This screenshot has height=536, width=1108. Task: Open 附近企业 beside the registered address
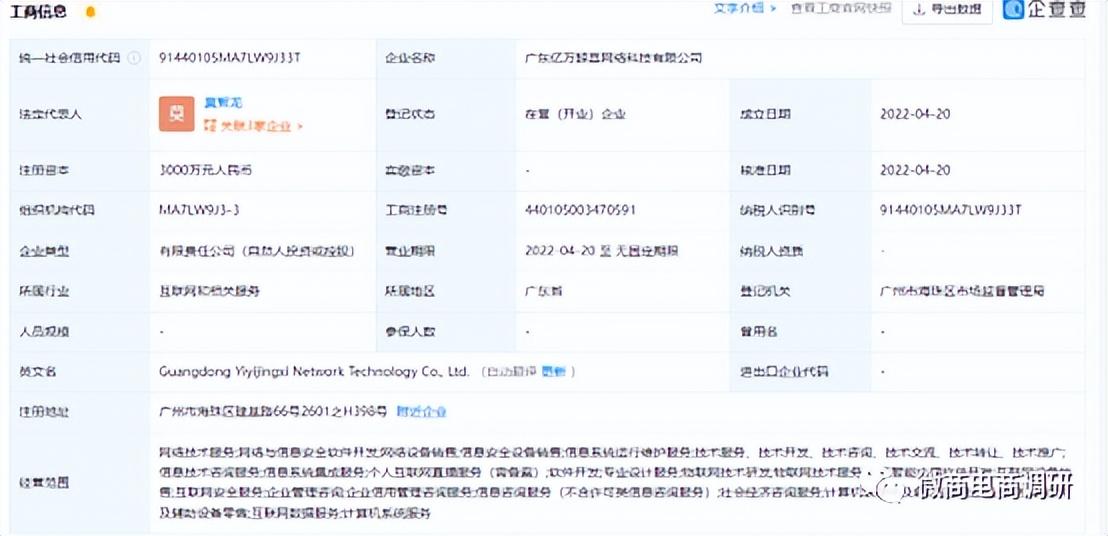coord(421,411)
